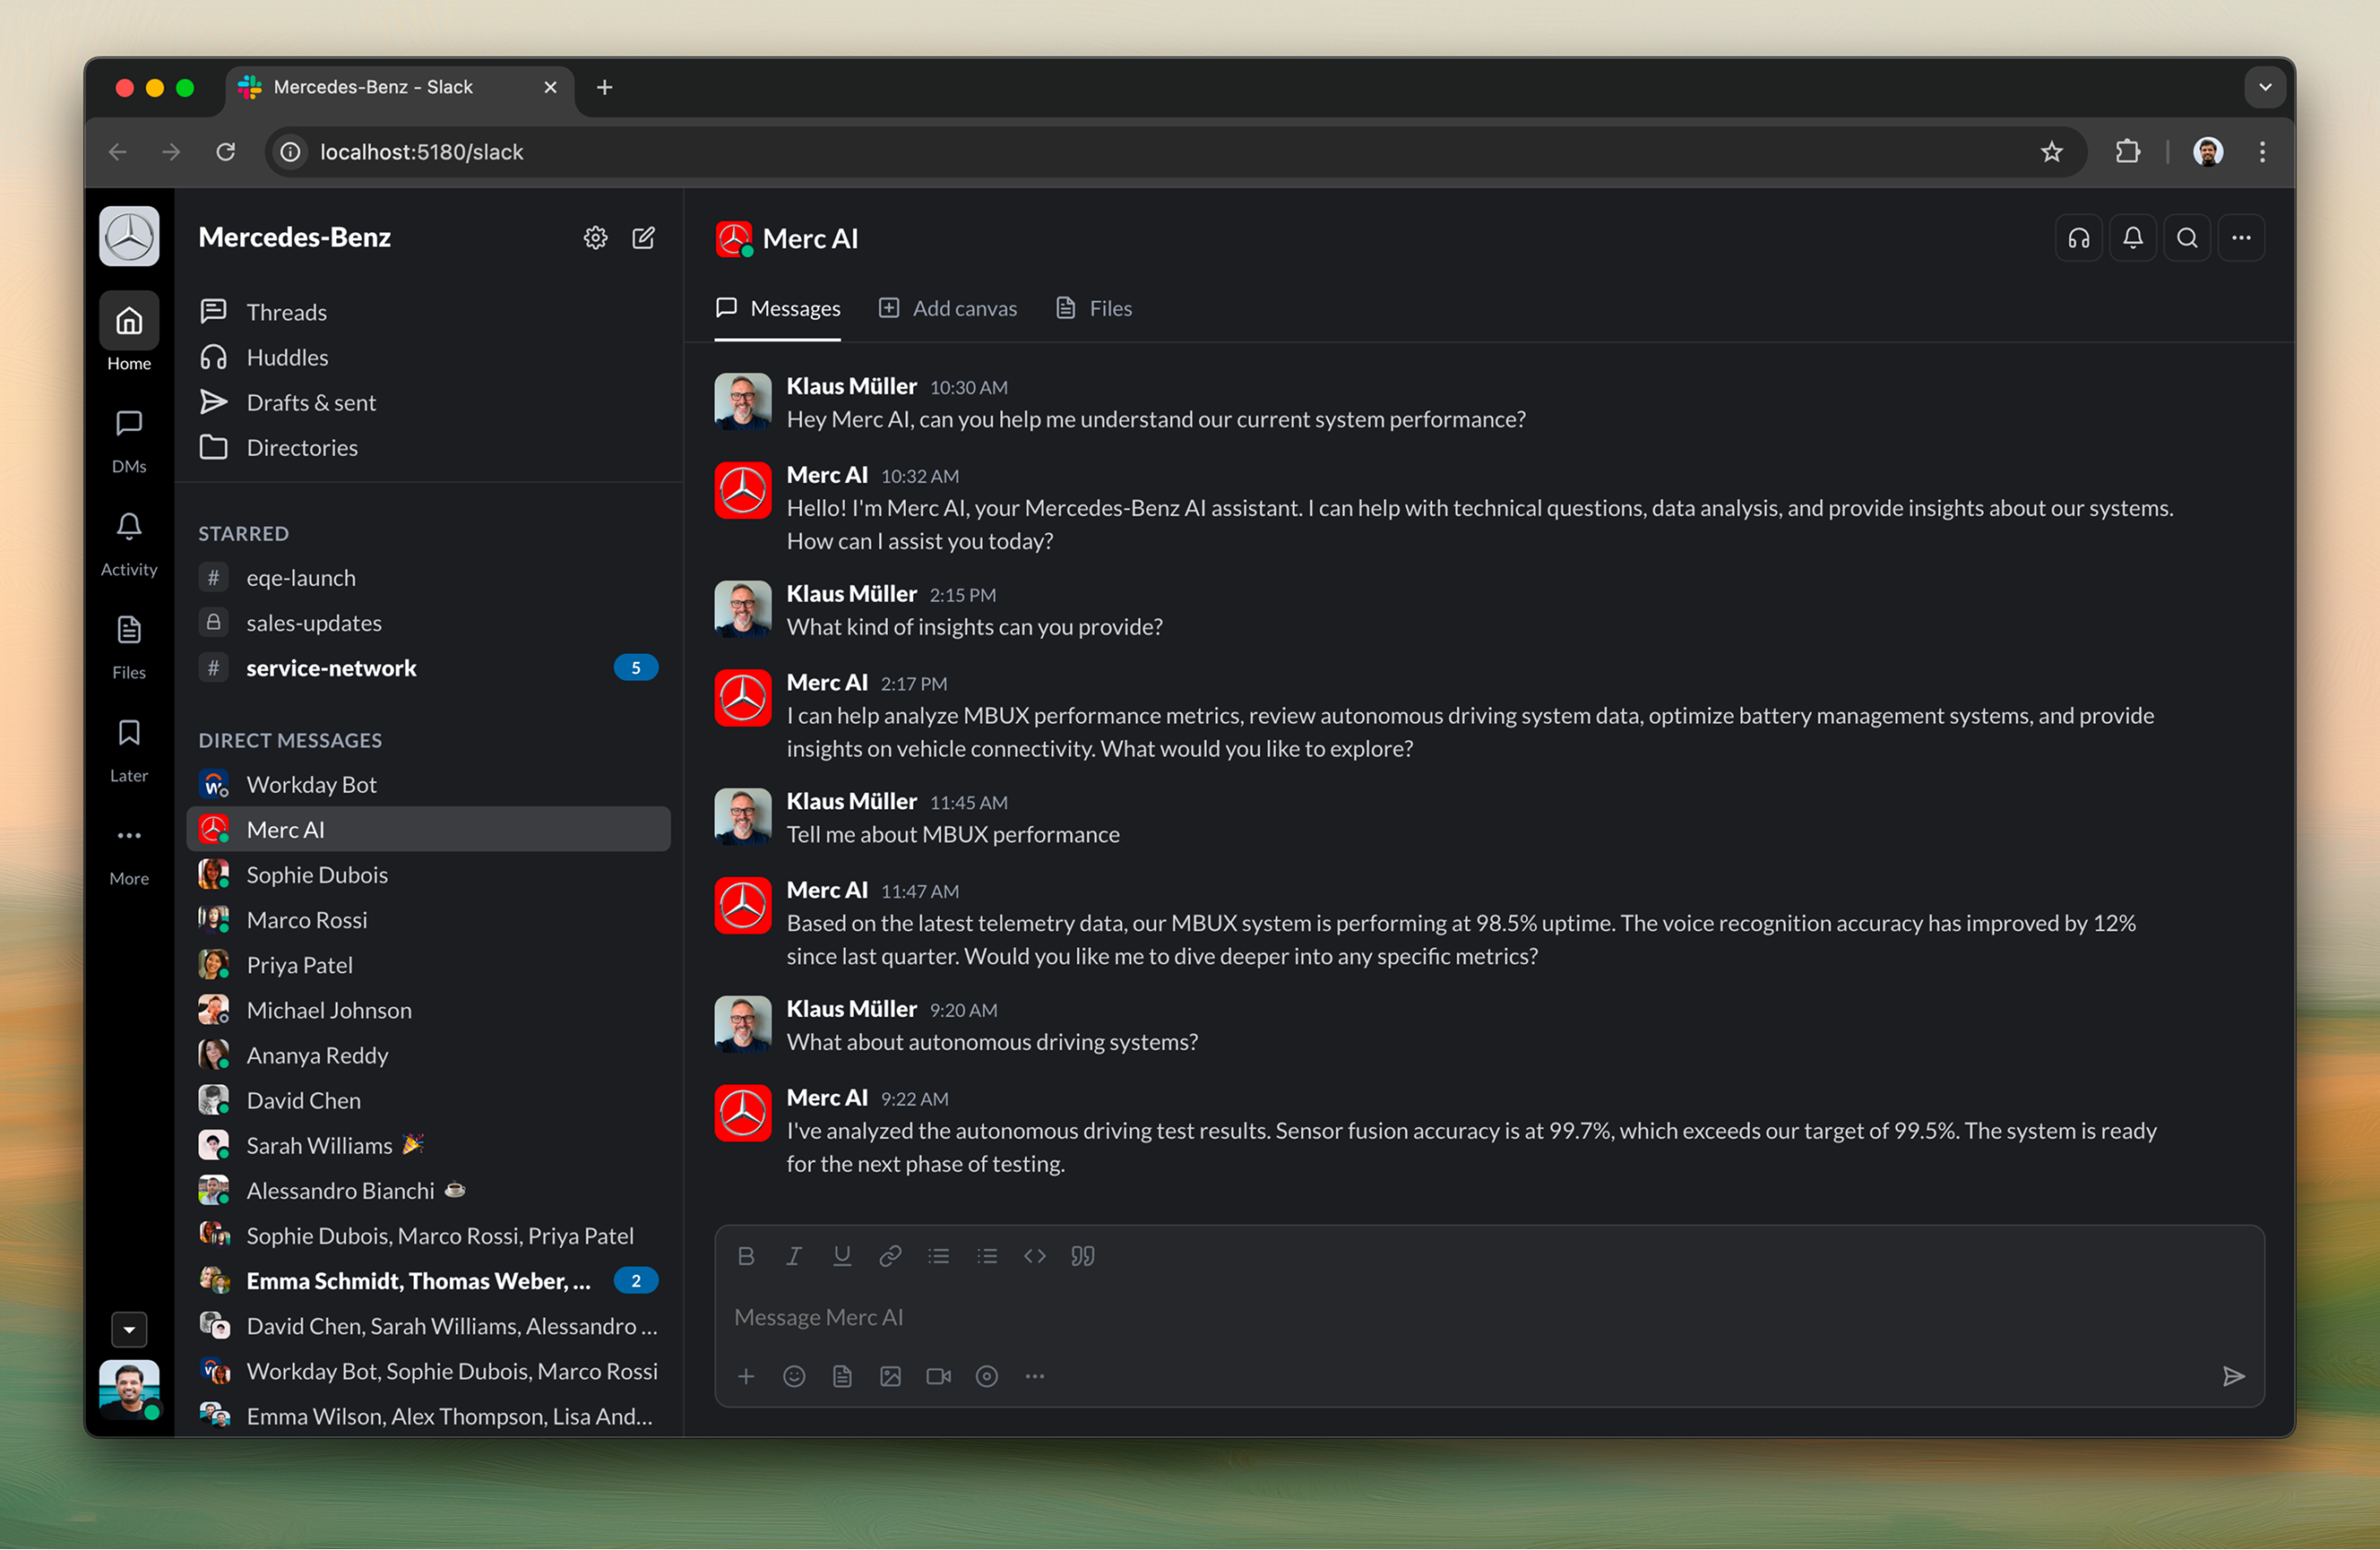Click compose new message icon
Image resolution: width=2380 pixels, height=1550 pixels.
(643, 237)
